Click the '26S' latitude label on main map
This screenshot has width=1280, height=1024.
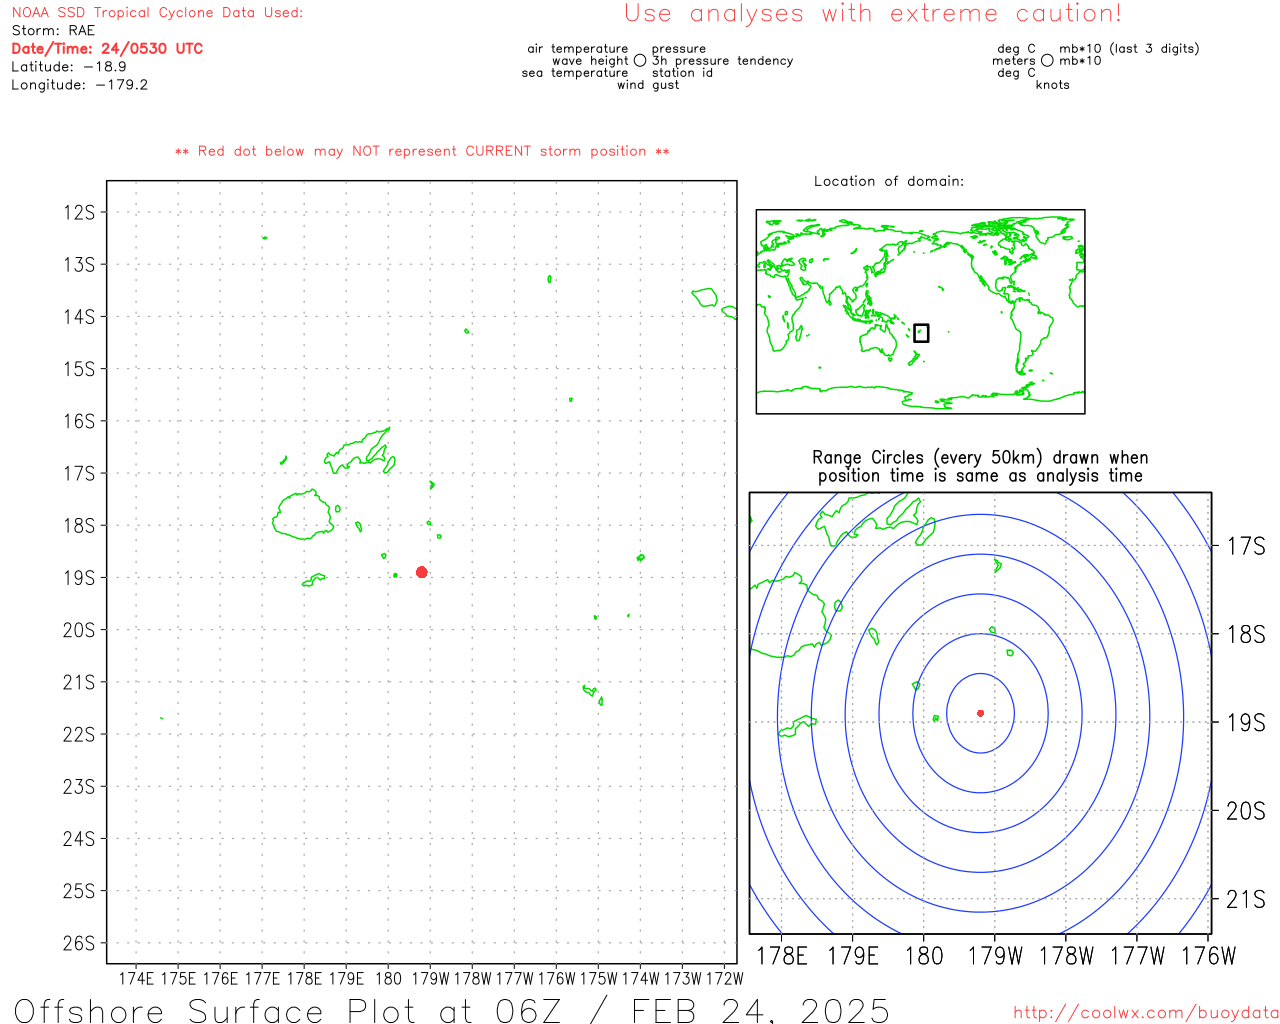(79, 943)
